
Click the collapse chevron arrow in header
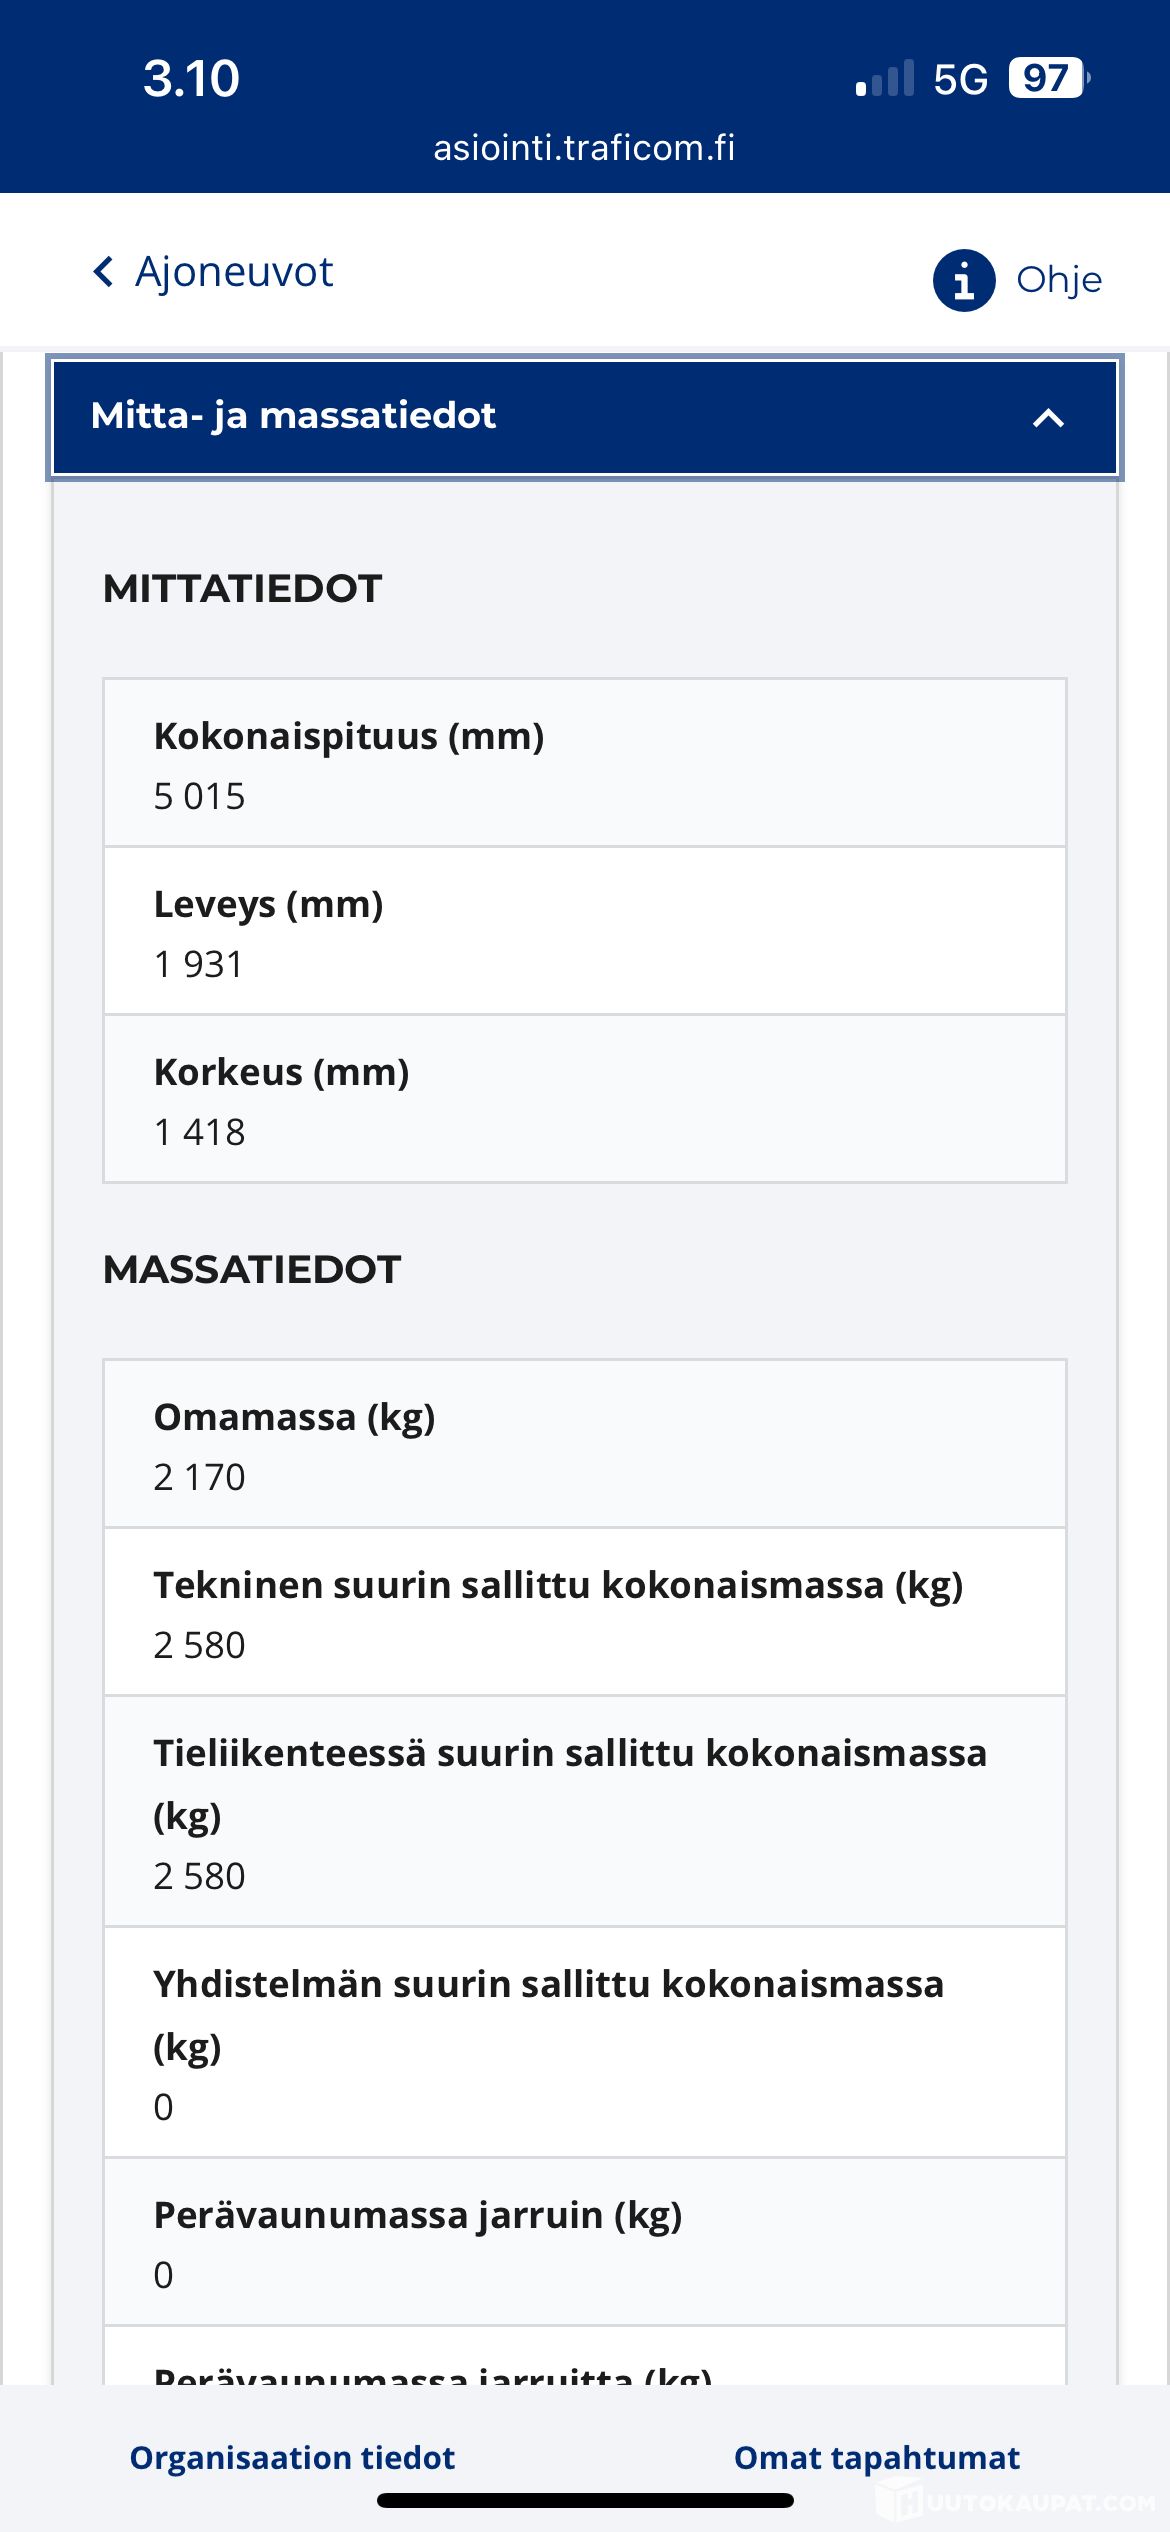point(1047,418)
